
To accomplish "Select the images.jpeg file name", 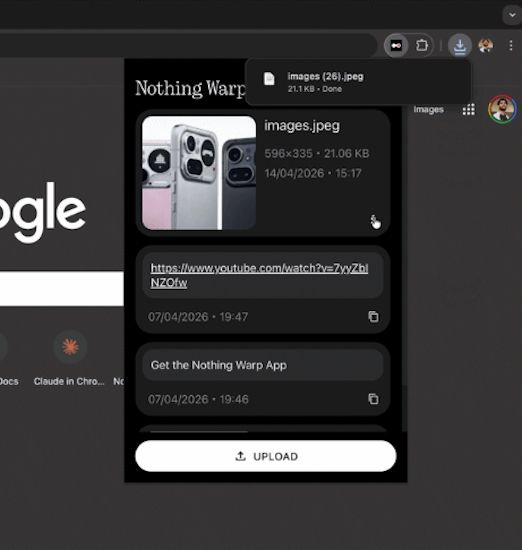I will coord(302,126).
